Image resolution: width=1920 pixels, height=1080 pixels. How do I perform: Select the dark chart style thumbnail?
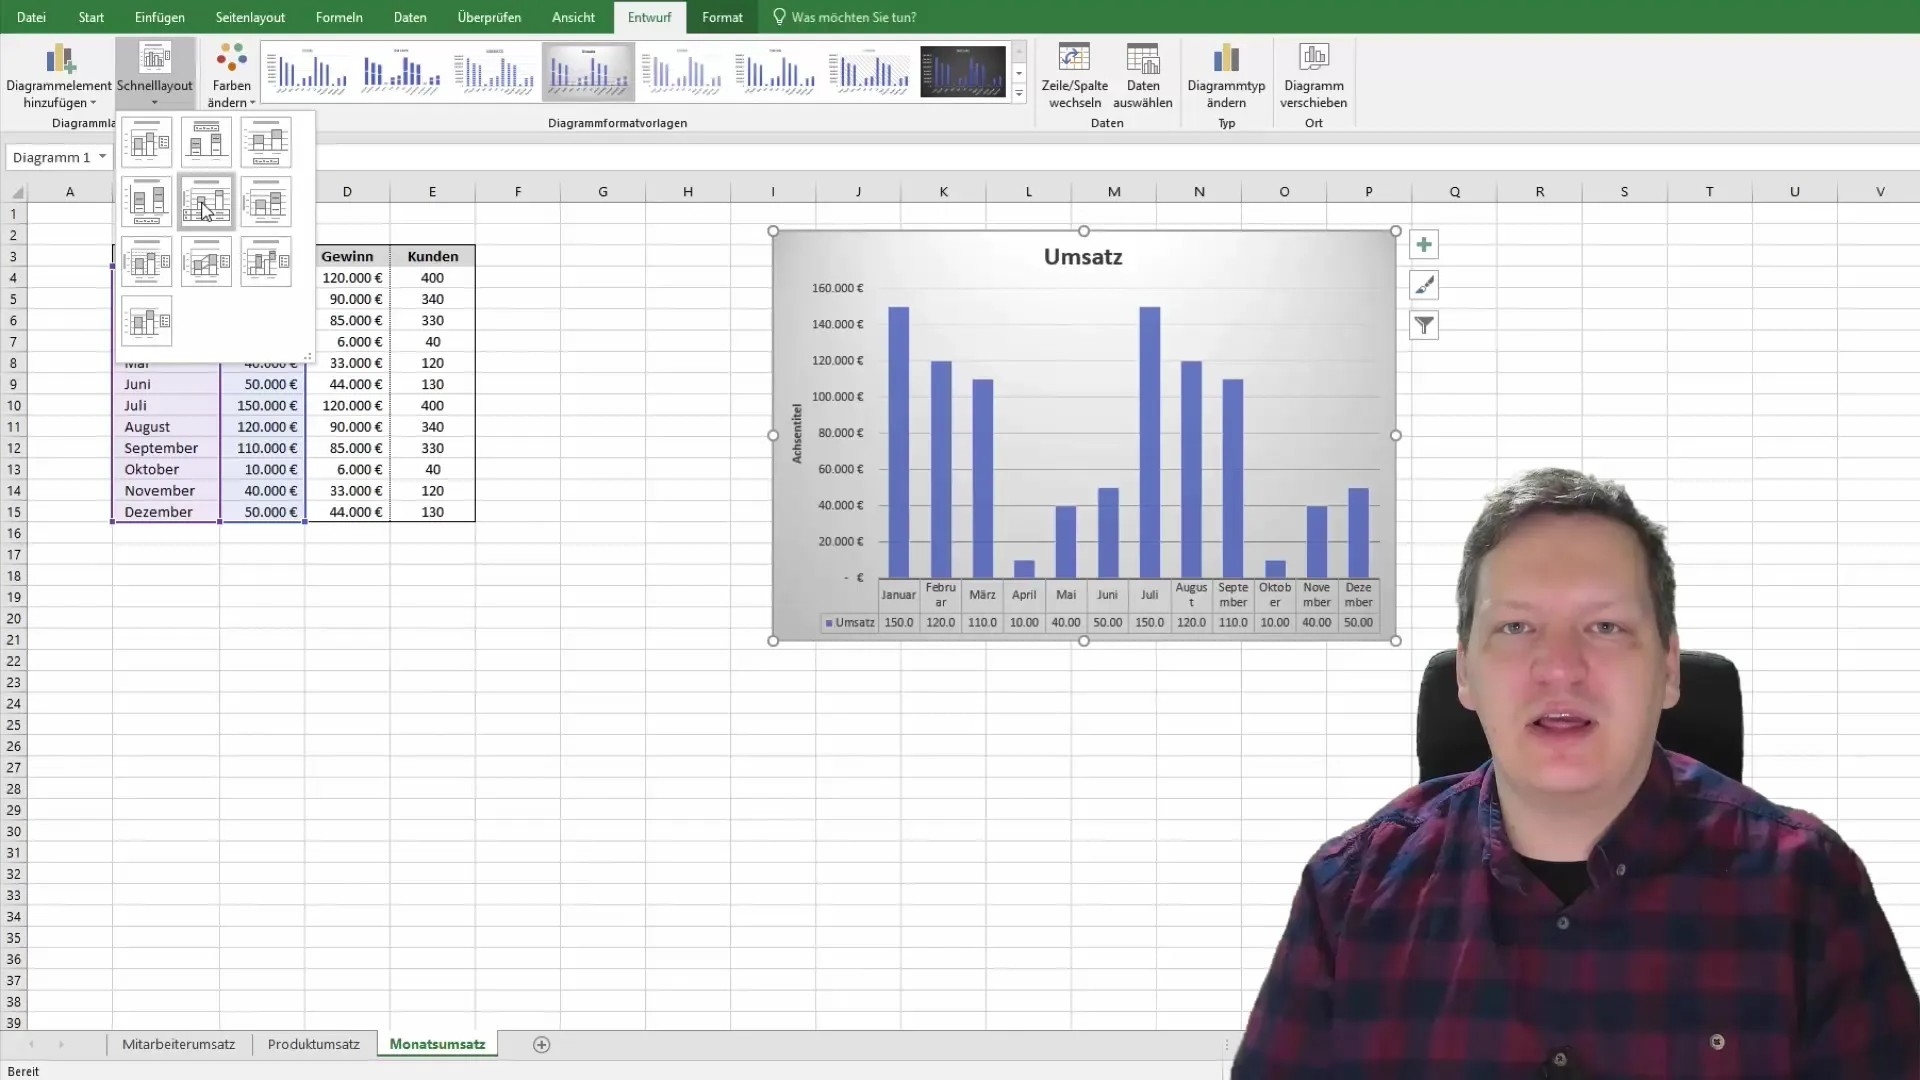pyautogui.click(x=963, y=71)
